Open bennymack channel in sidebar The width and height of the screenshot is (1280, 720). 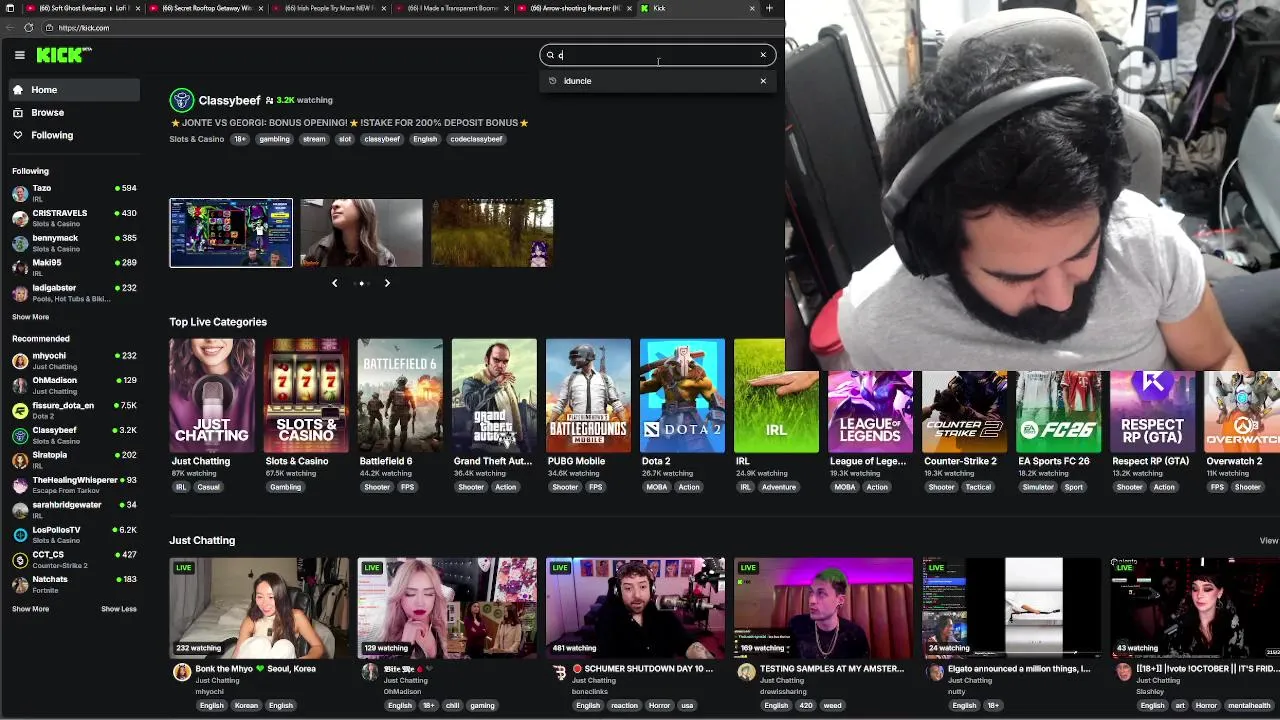click(x=75, y=242)
